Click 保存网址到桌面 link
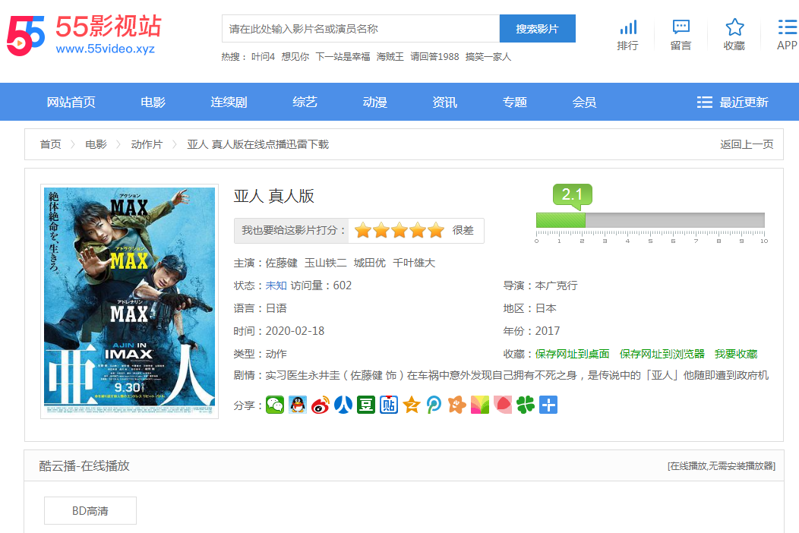Screen dimensions: 799x533 [x=572, y=354]
